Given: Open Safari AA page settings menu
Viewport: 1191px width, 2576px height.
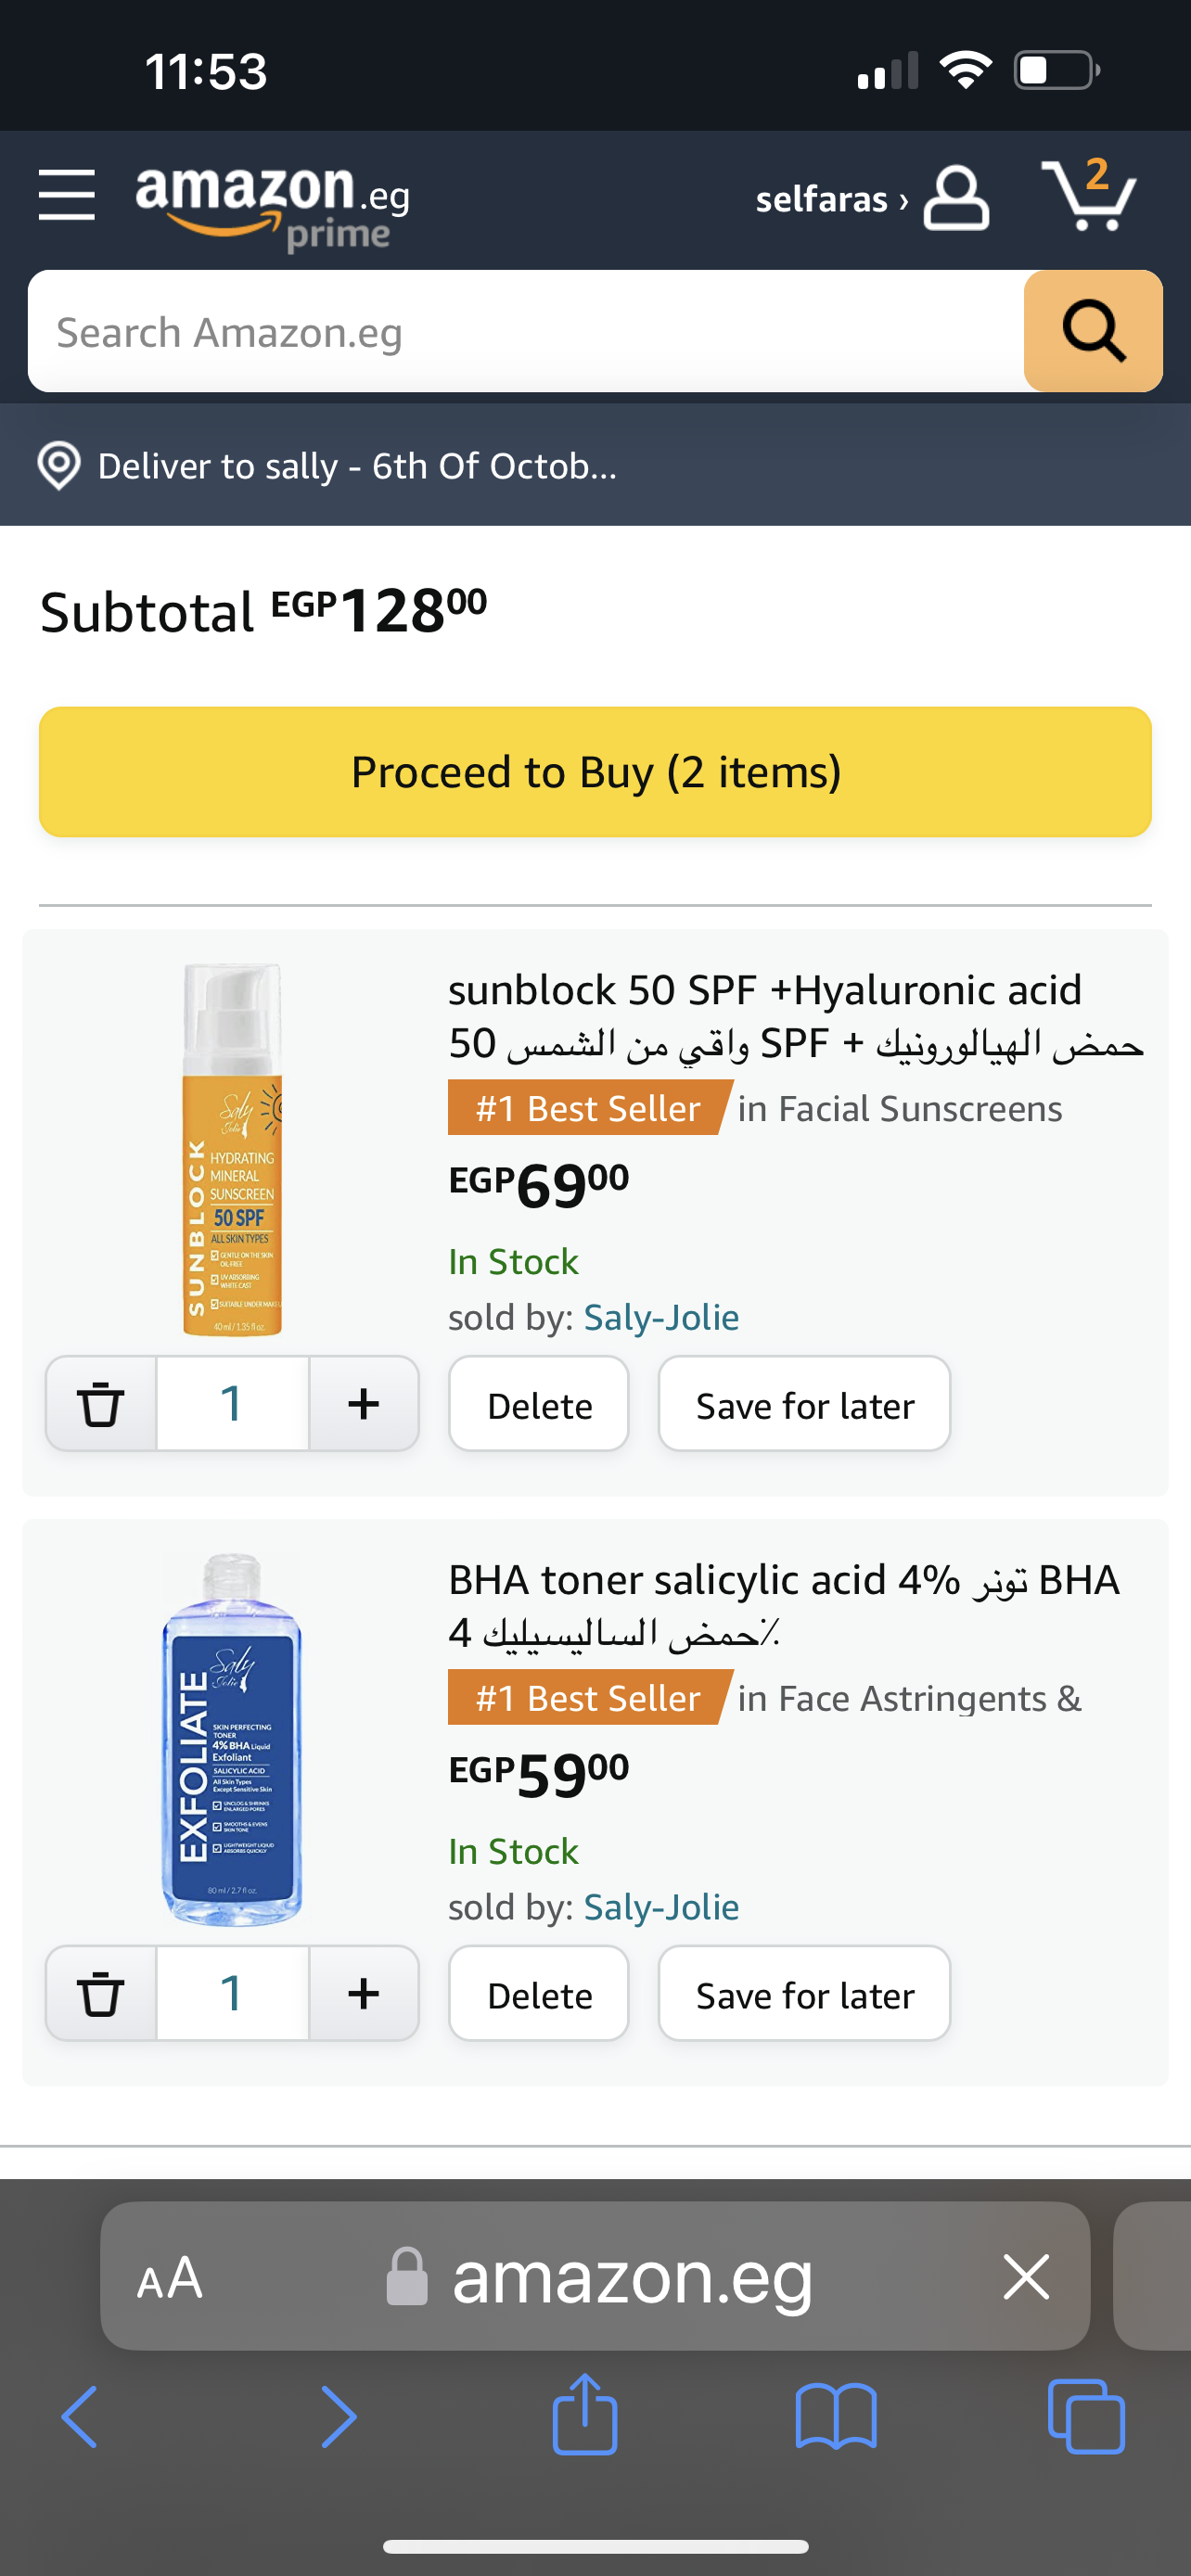Looking at the screenshot, I should point(170,2277).
